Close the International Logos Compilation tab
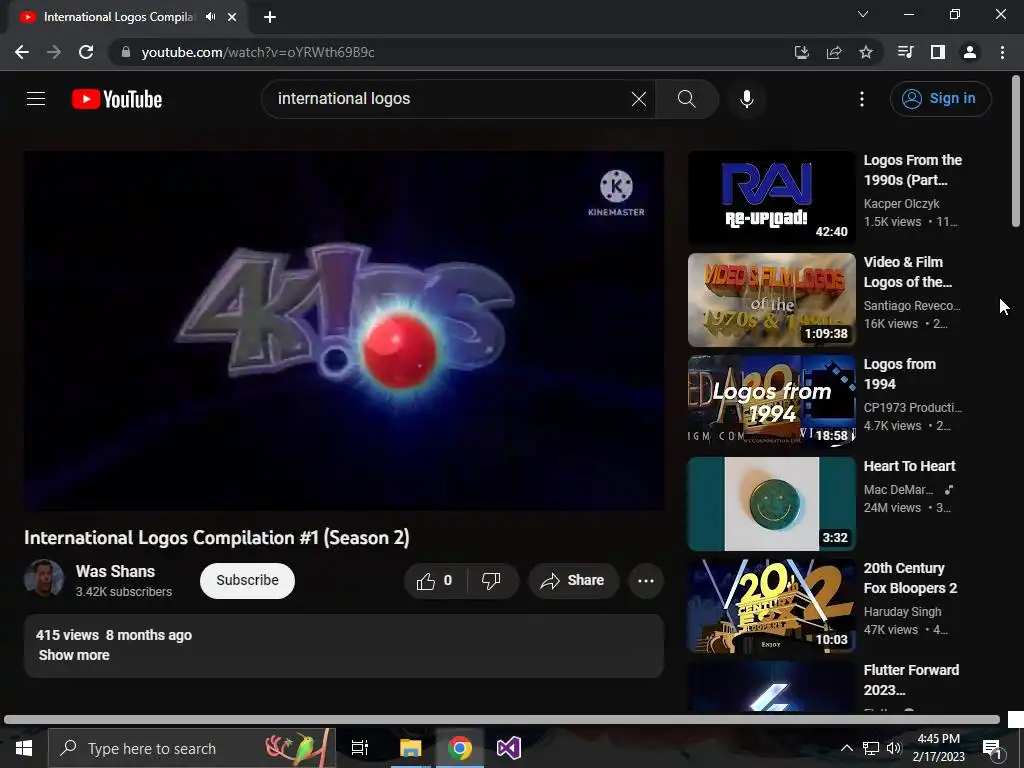Screen dimensions: 1024x768 pyautogui.click(x=232, y=17)
